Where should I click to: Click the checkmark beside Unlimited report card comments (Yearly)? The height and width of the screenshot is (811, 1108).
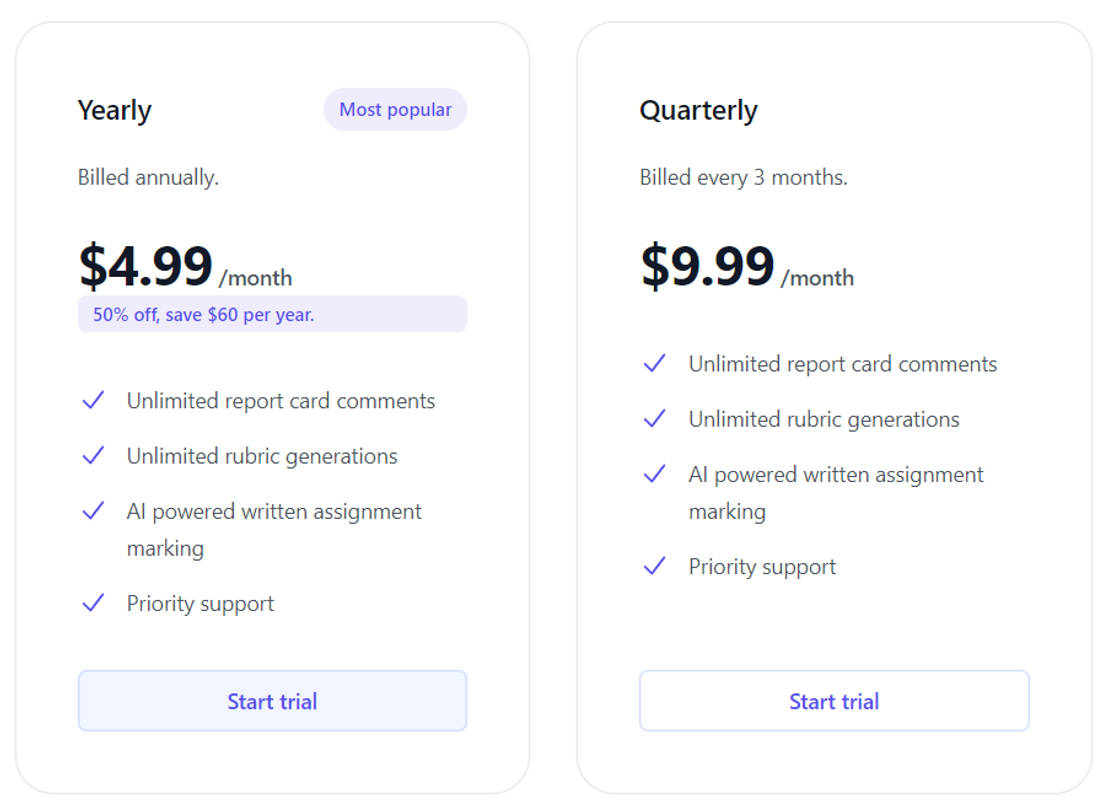pyautogui.click(x=92, y=400)
